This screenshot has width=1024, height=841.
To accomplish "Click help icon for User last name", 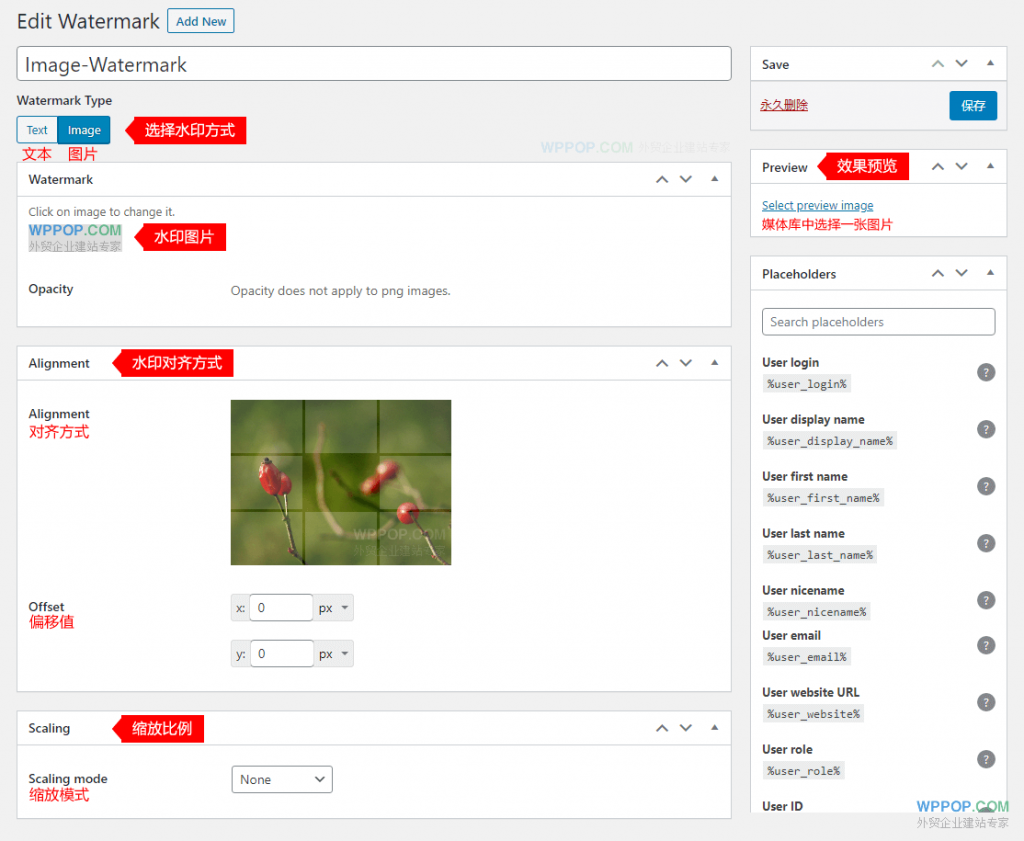I will click(x=986, y=543).
